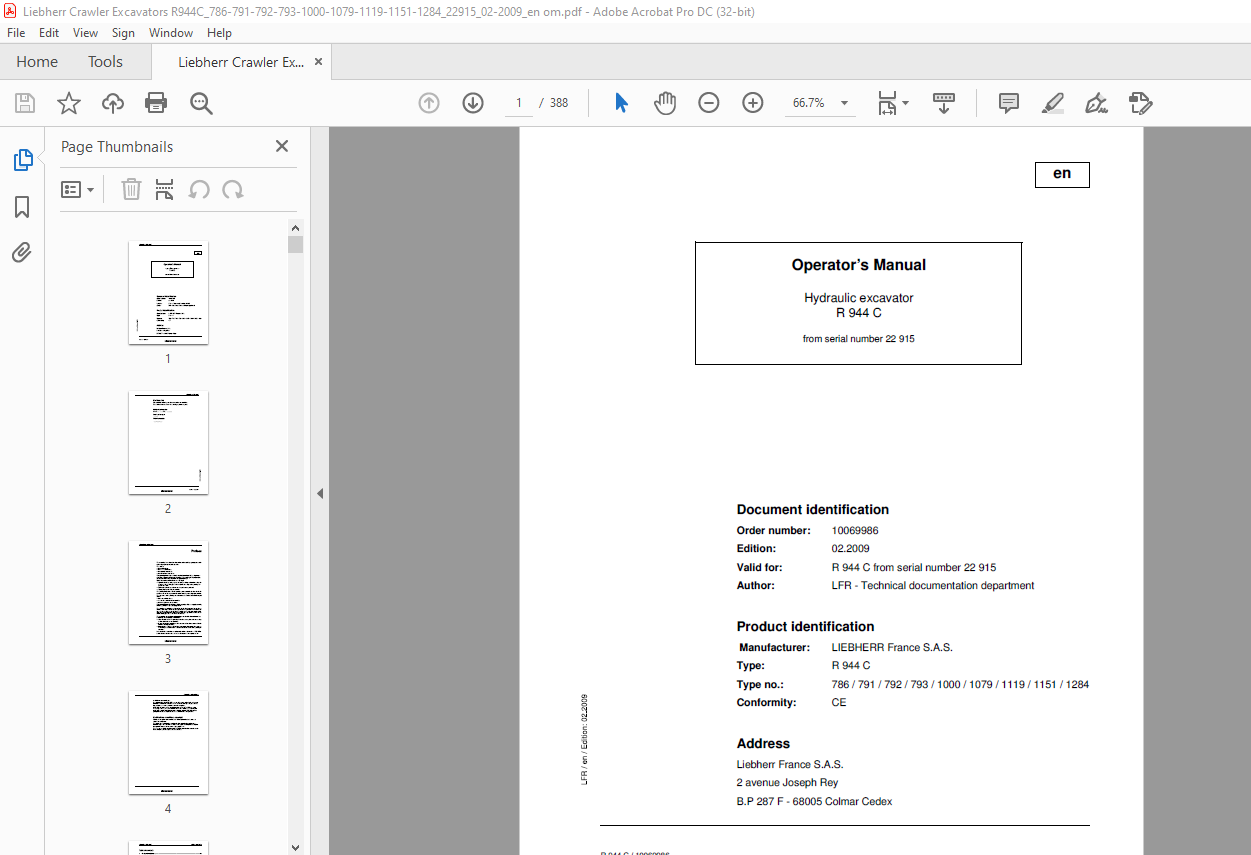Click the read mode scroll icon
Screen dimensions: 1251x855
(944, 103)
